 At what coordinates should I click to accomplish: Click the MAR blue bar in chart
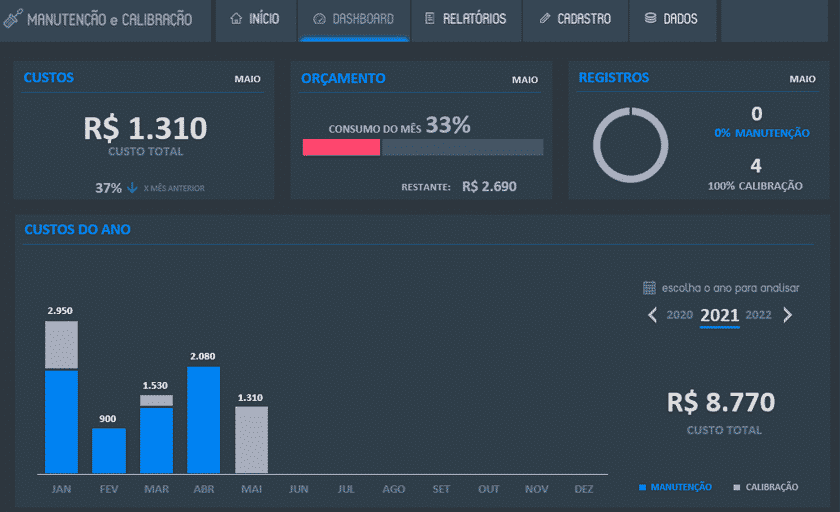156,440
